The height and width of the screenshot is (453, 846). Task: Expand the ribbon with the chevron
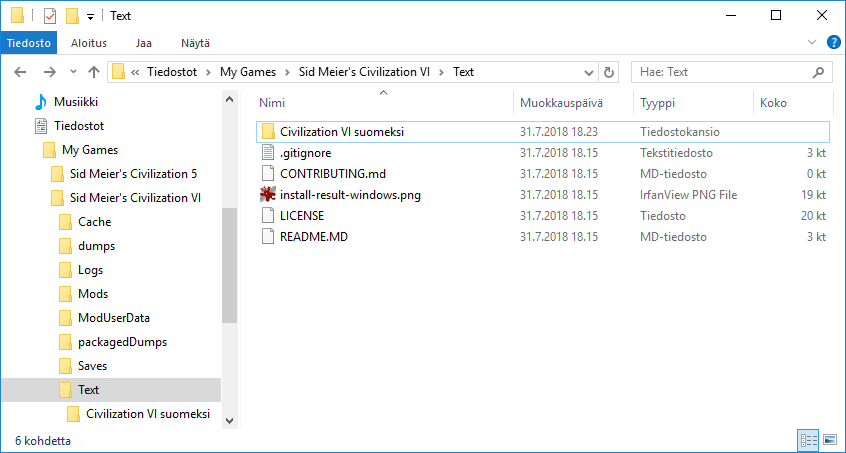(x=811, y=43)
